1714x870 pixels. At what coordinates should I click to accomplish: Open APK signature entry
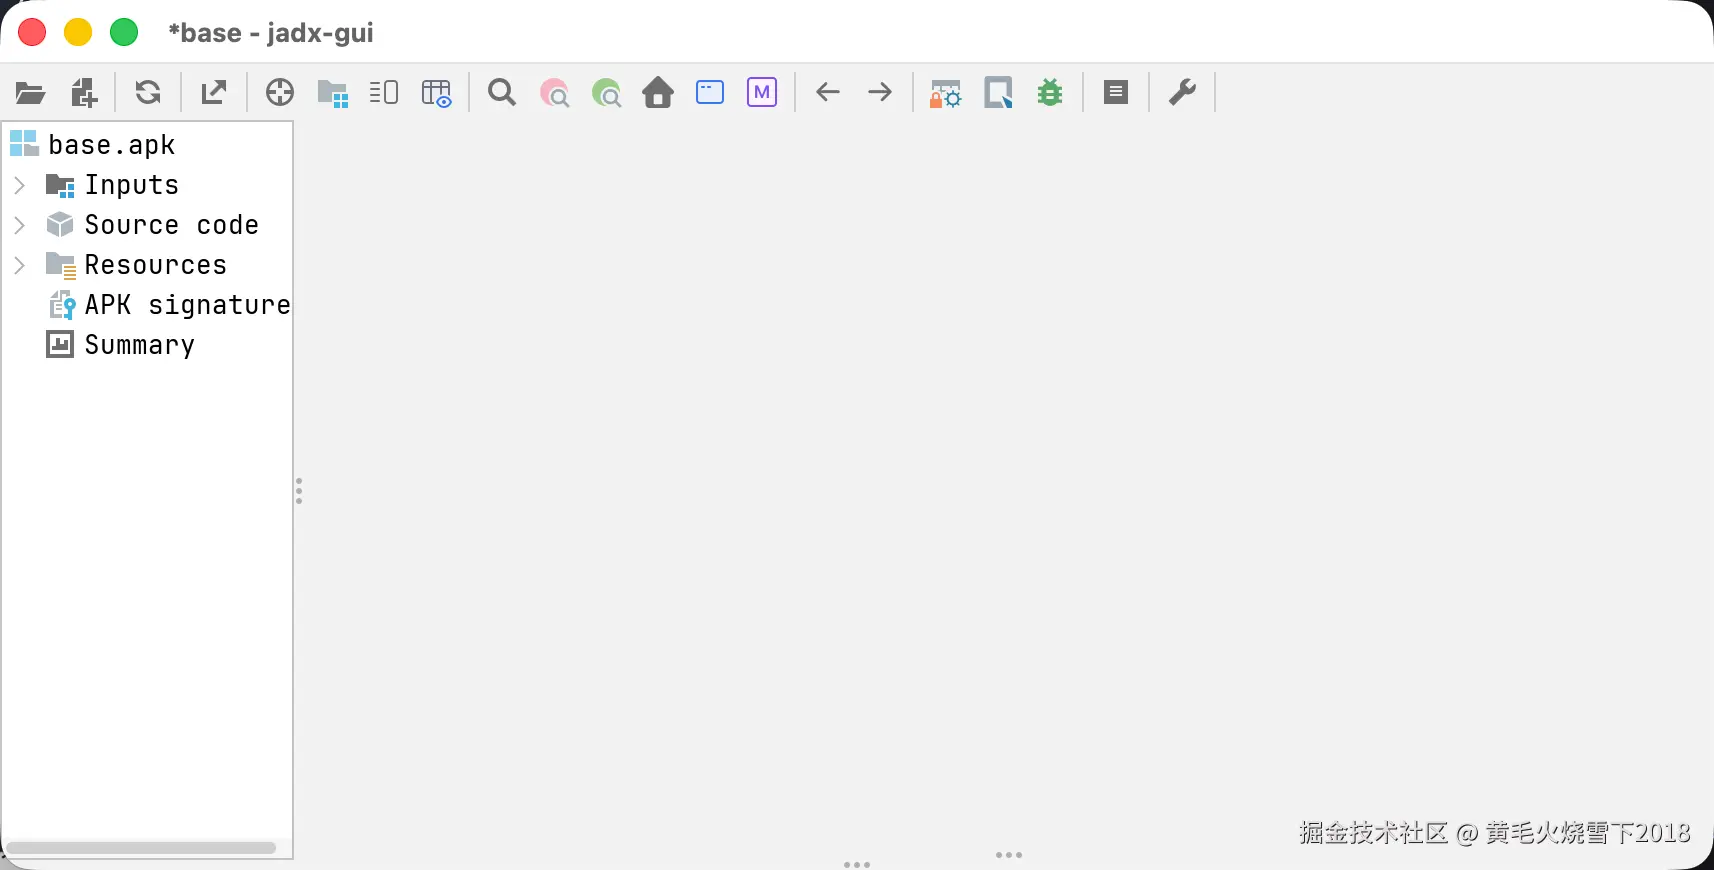(x=169, y=305)
